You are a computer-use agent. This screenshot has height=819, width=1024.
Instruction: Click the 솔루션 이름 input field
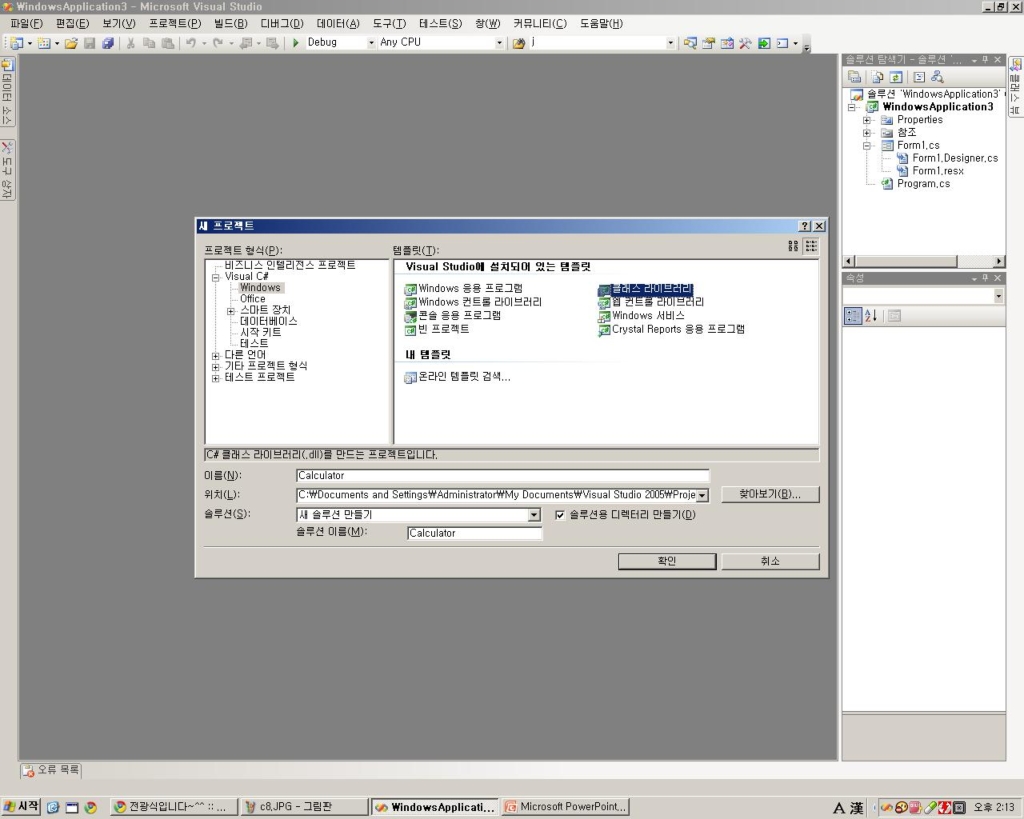[474, 534]
